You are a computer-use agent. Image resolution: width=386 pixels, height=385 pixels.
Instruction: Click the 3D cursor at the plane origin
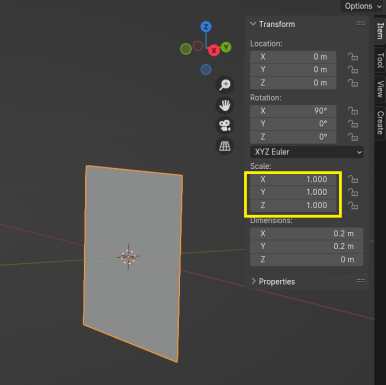pos(128,257)
